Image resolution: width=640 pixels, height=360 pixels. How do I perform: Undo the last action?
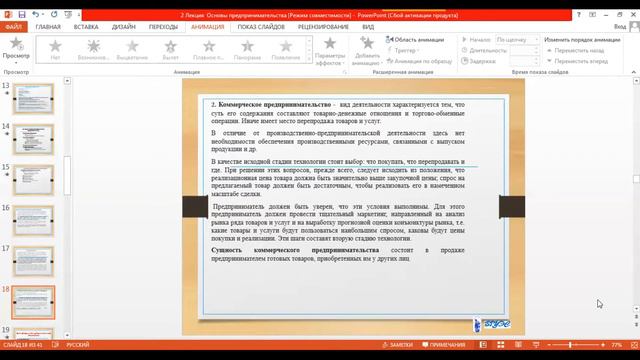pos(36,15)
